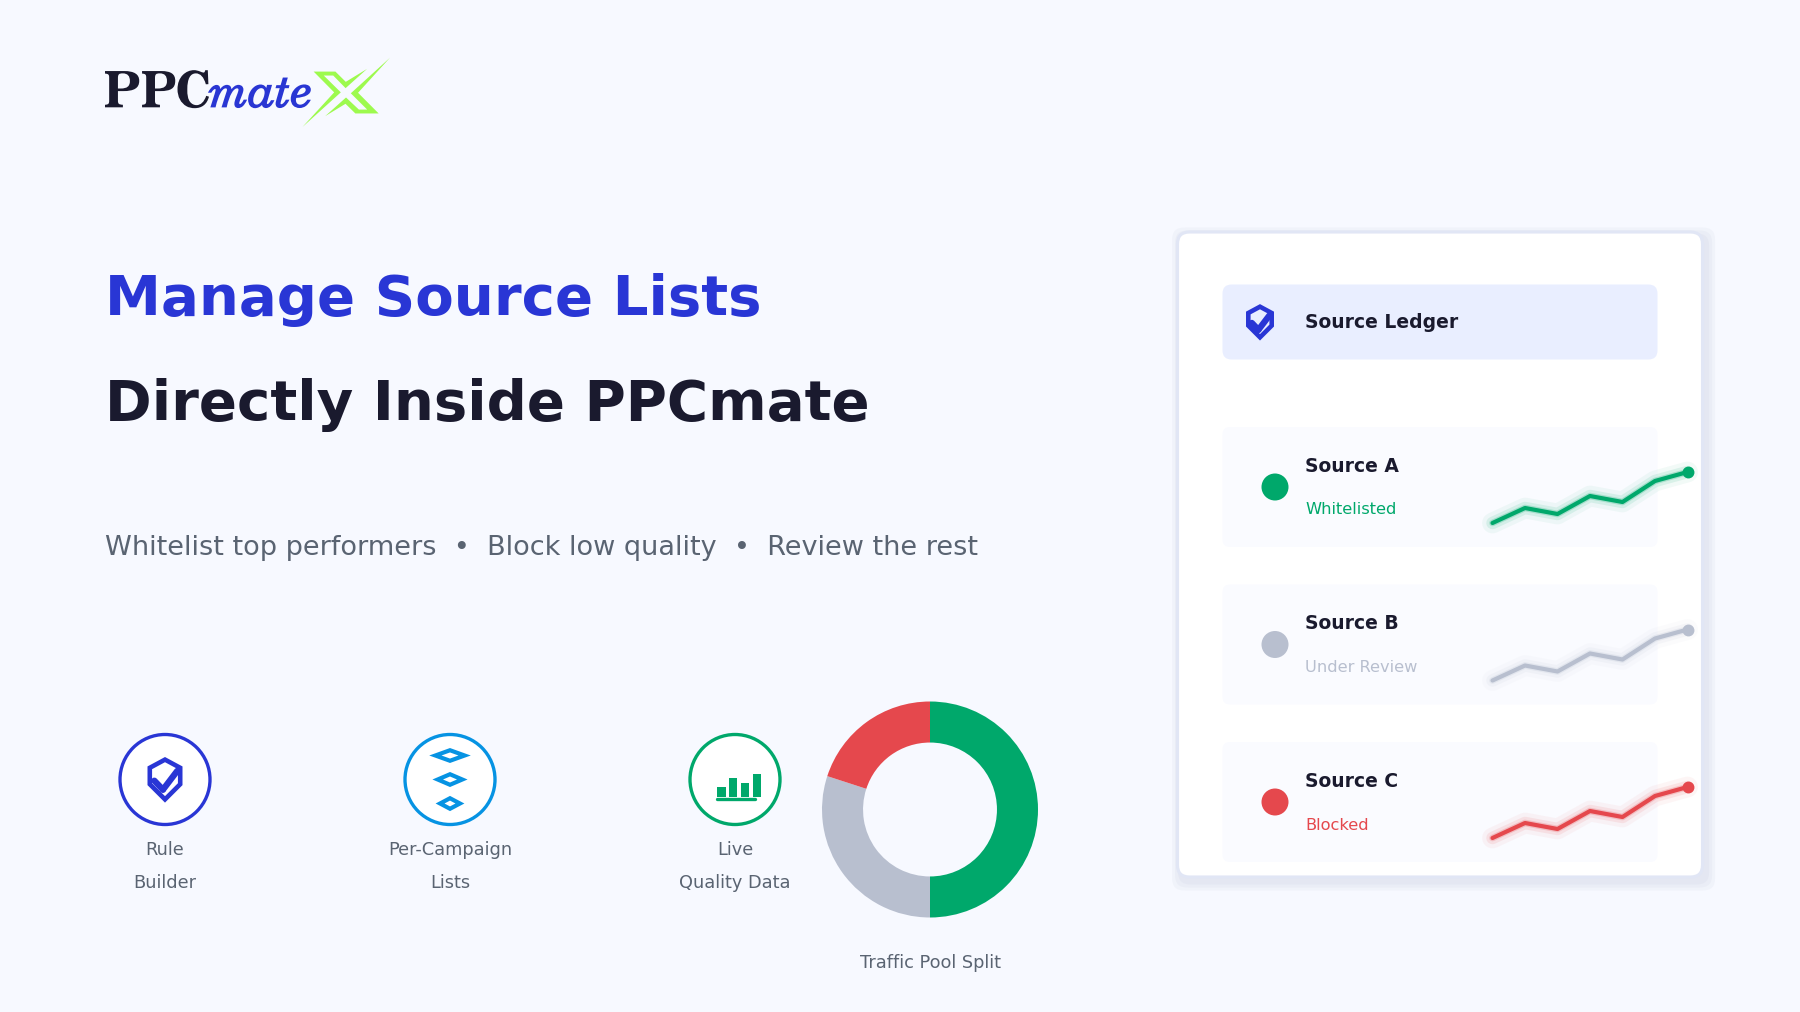Image resolution: width=1800 pixels, height=1012 pixels.
Task: Click Source A green sparkline trend
Action: pos(1590,497)
